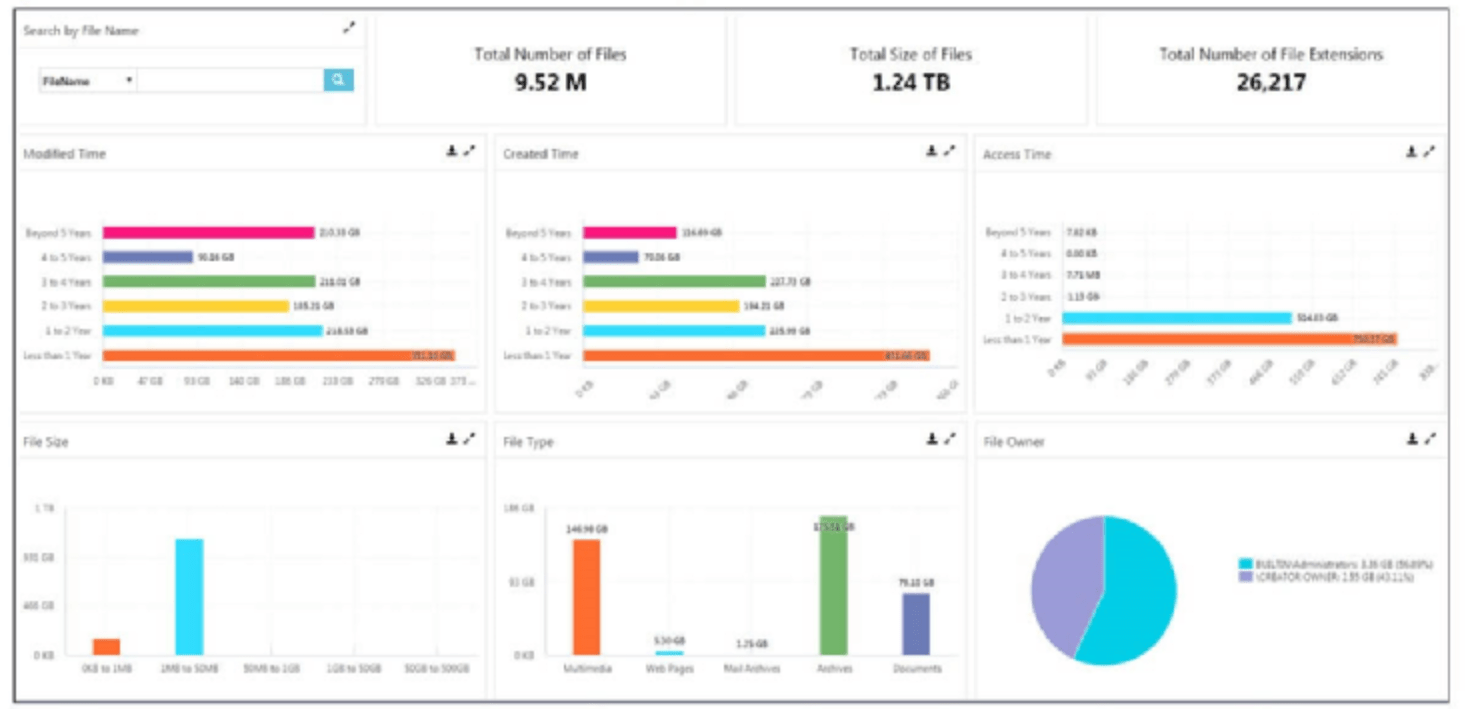
Task: Click the Access Time panel title
Action: pyautogui.click(x=1017, y=155)
